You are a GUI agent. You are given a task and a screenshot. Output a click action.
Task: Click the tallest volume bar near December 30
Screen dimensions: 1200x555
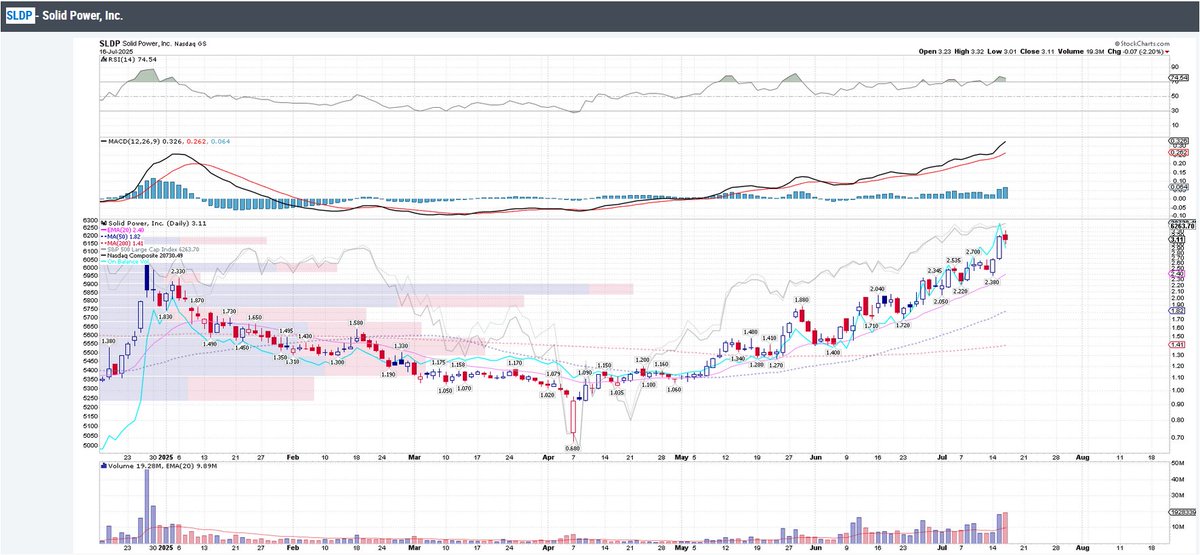(148, 507)
